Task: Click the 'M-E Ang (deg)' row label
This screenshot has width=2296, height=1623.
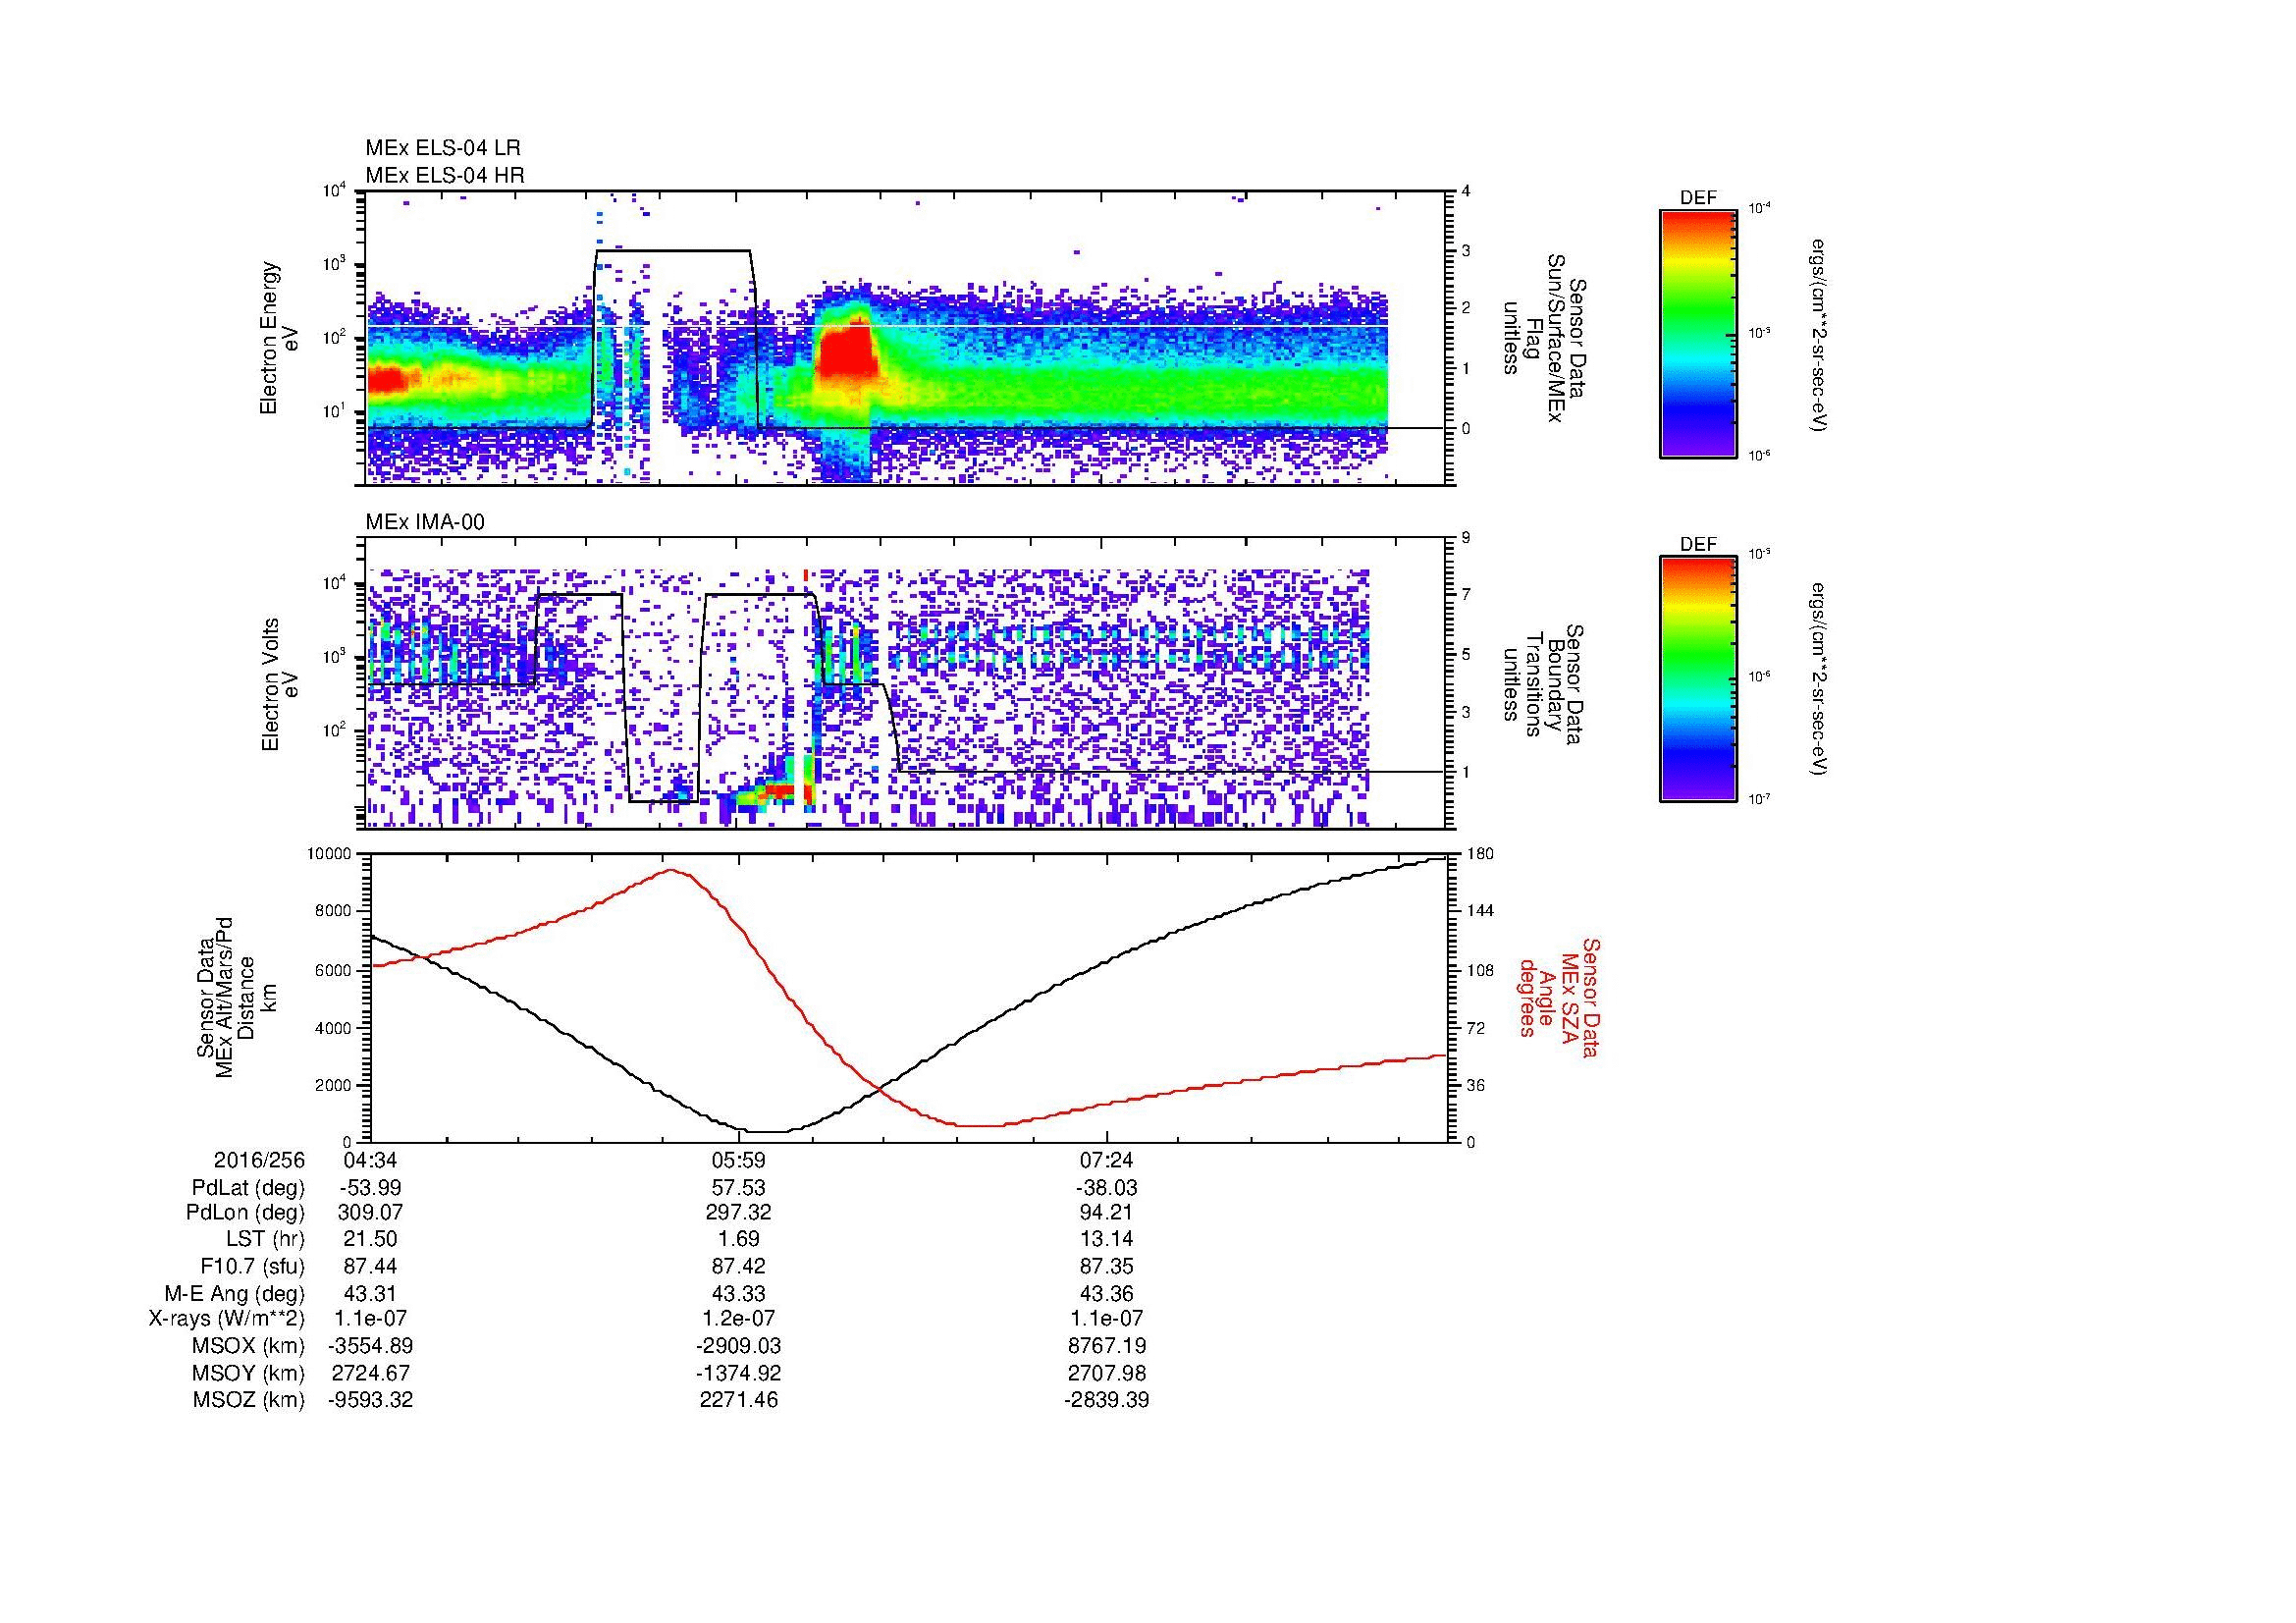Action: pos(235,1293)
